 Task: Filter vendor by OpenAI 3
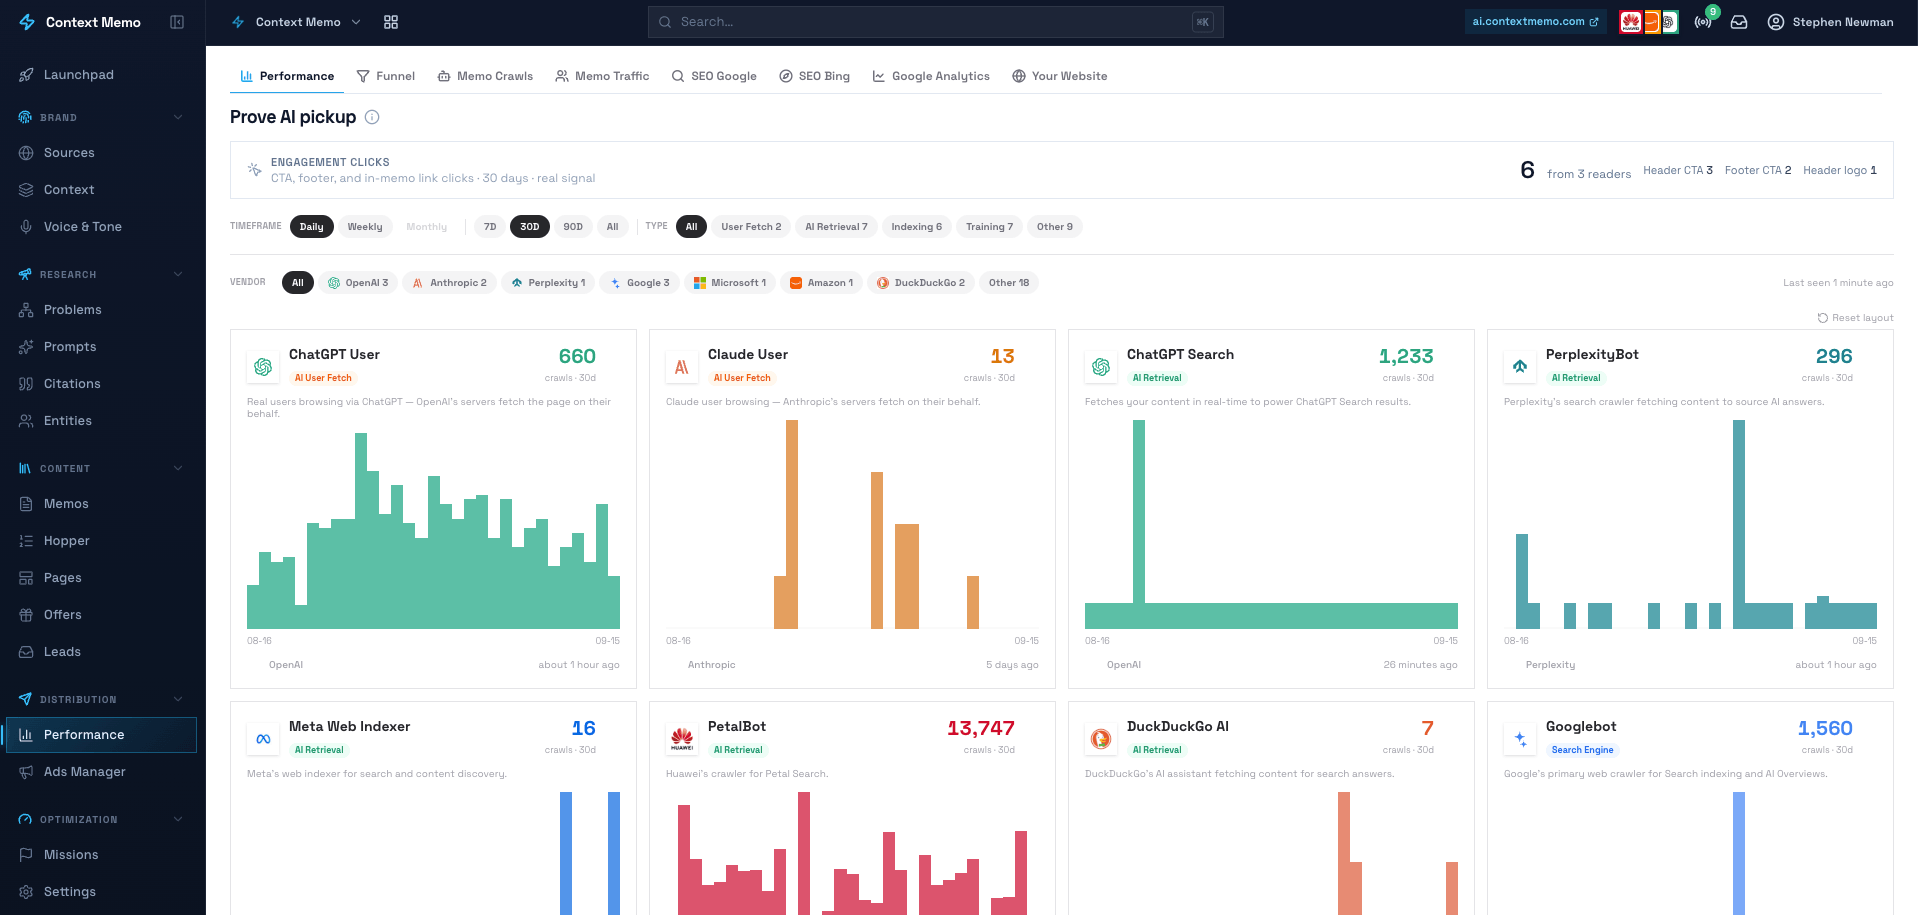tap(358, 283)
